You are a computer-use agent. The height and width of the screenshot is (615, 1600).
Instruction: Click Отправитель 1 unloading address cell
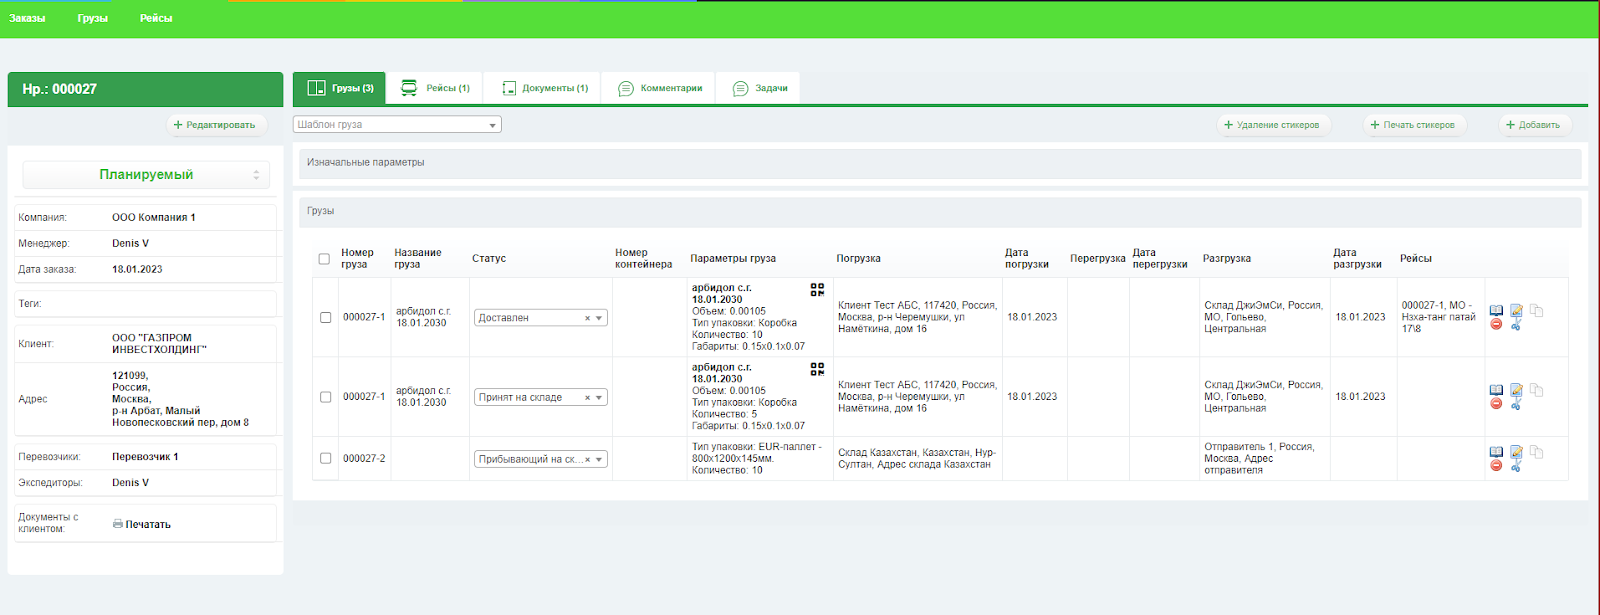pyautogui.click(x=1263, y=459)
